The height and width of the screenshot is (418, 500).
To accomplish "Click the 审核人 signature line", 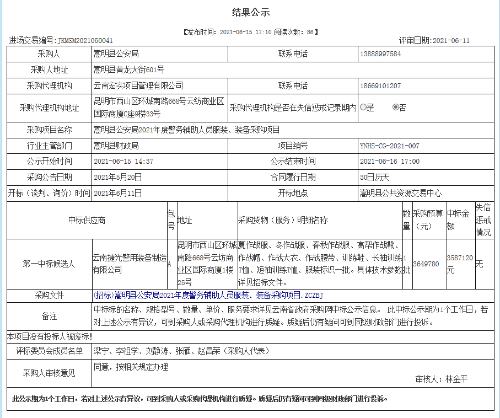I will click(x=441, y=379).
